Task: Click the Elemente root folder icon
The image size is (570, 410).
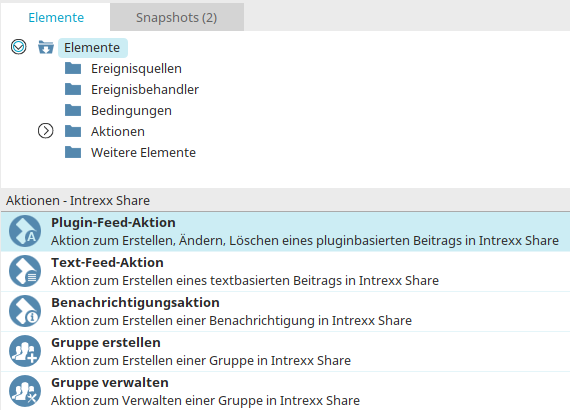Action: point(46,47)
